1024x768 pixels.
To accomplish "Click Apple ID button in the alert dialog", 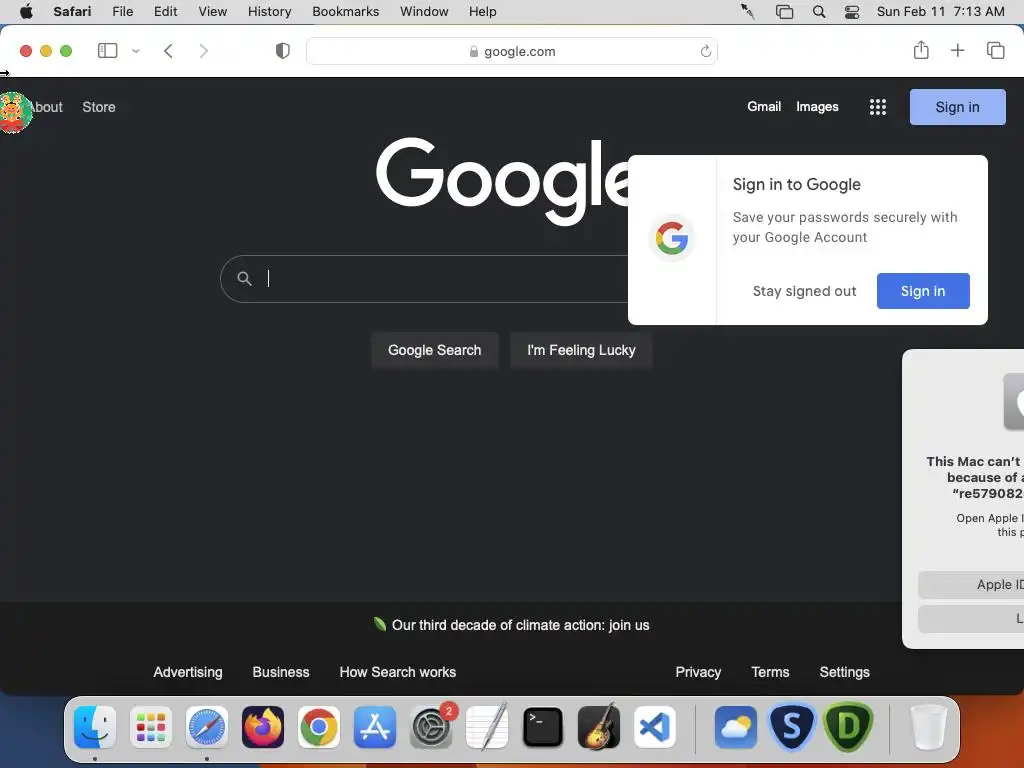I will 971,584.
